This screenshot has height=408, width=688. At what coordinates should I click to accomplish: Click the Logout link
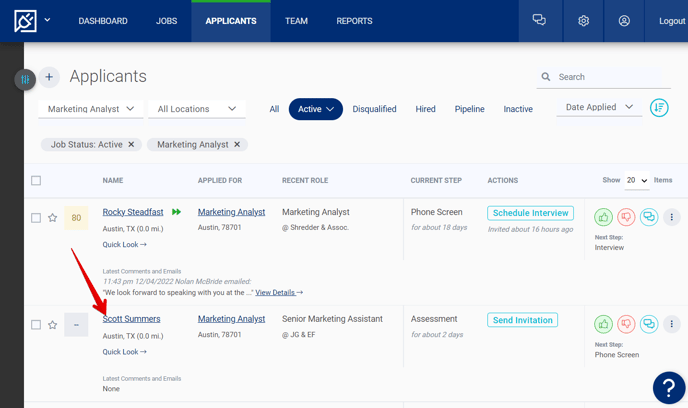672,21
